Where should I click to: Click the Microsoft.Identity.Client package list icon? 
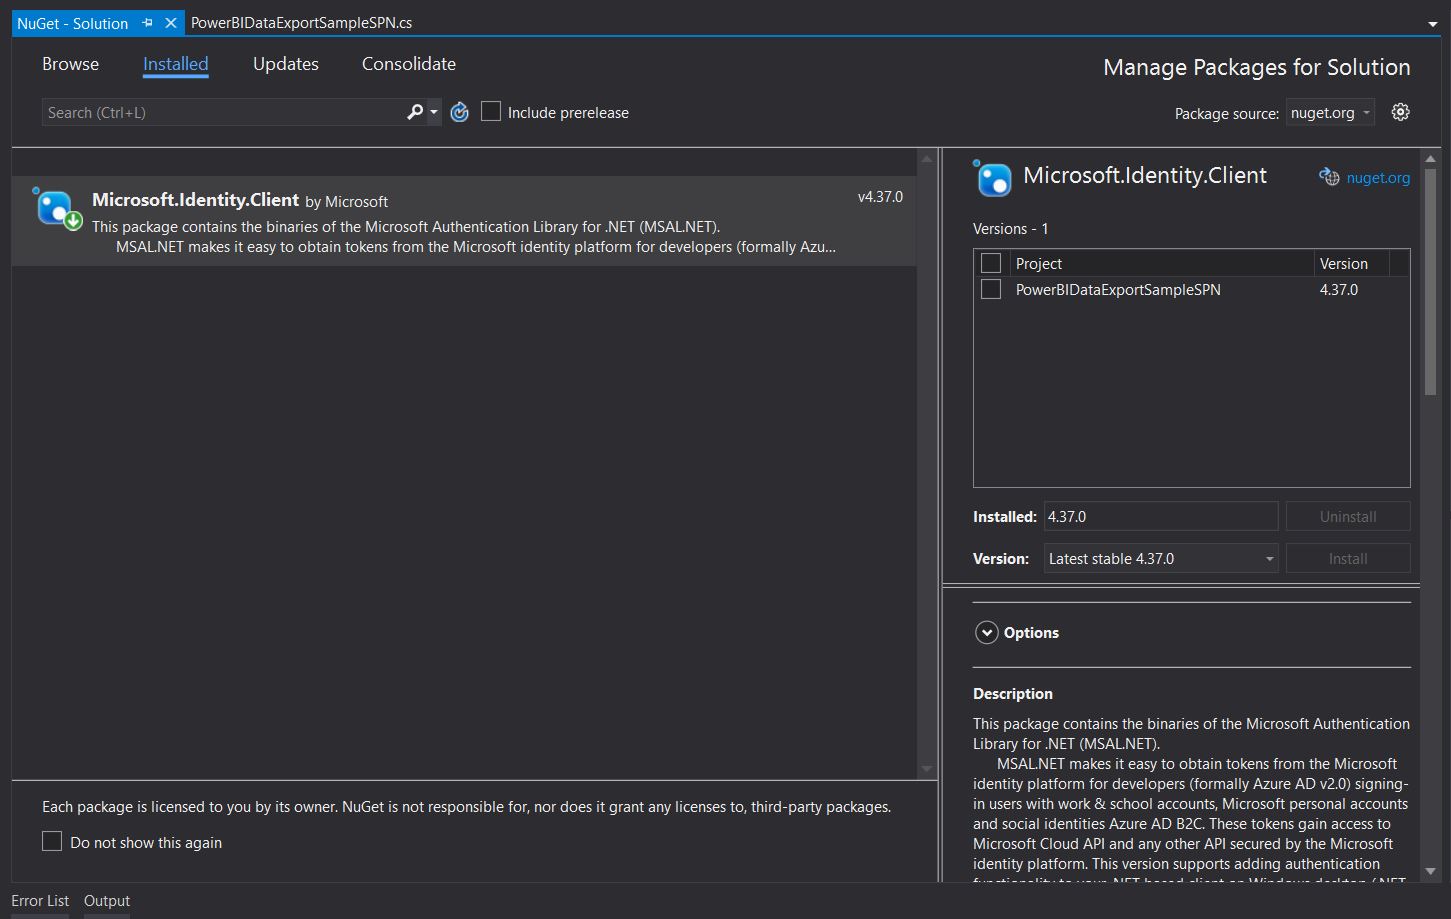pyautogui.click(x=56, y=209)
